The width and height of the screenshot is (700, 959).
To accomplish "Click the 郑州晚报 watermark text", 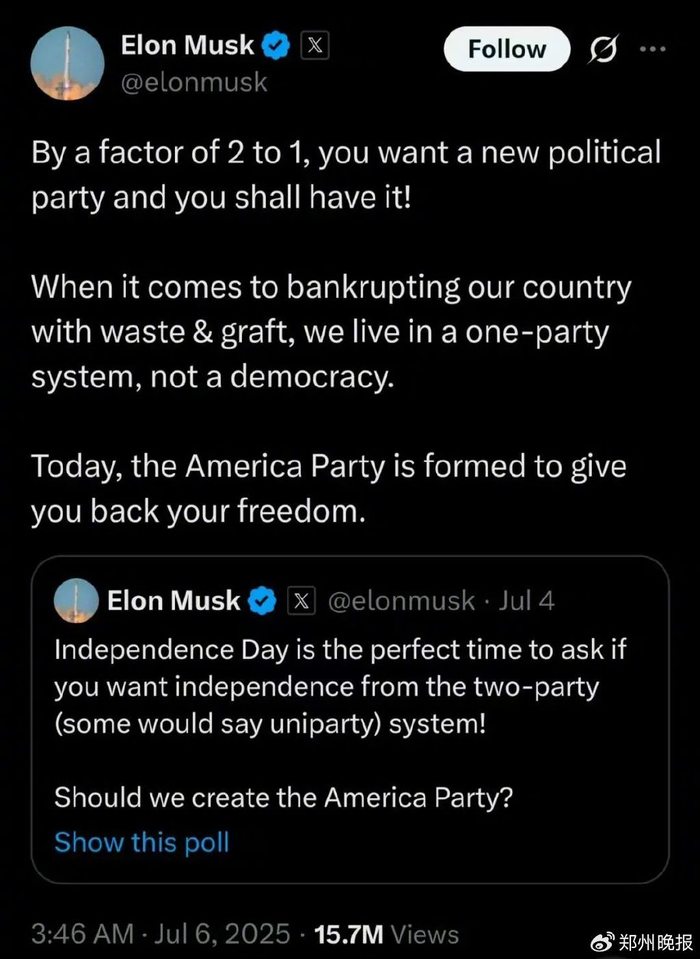I will 654,942.
